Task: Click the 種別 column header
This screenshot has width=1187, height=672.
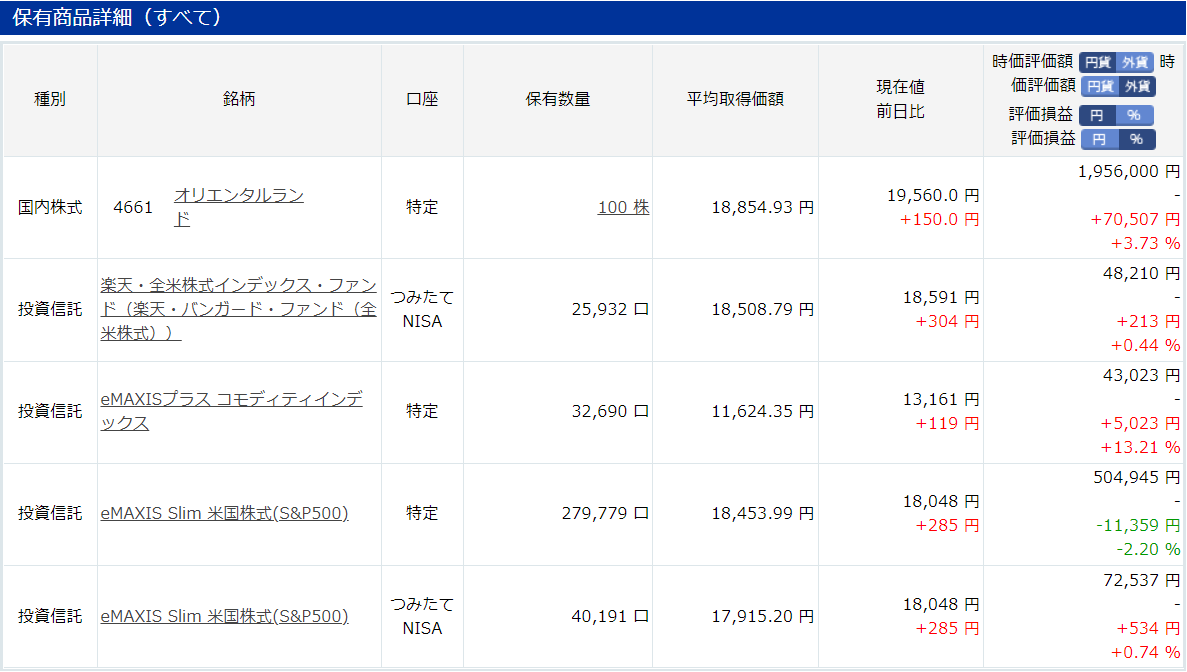Action: click(x=50, y=99)
